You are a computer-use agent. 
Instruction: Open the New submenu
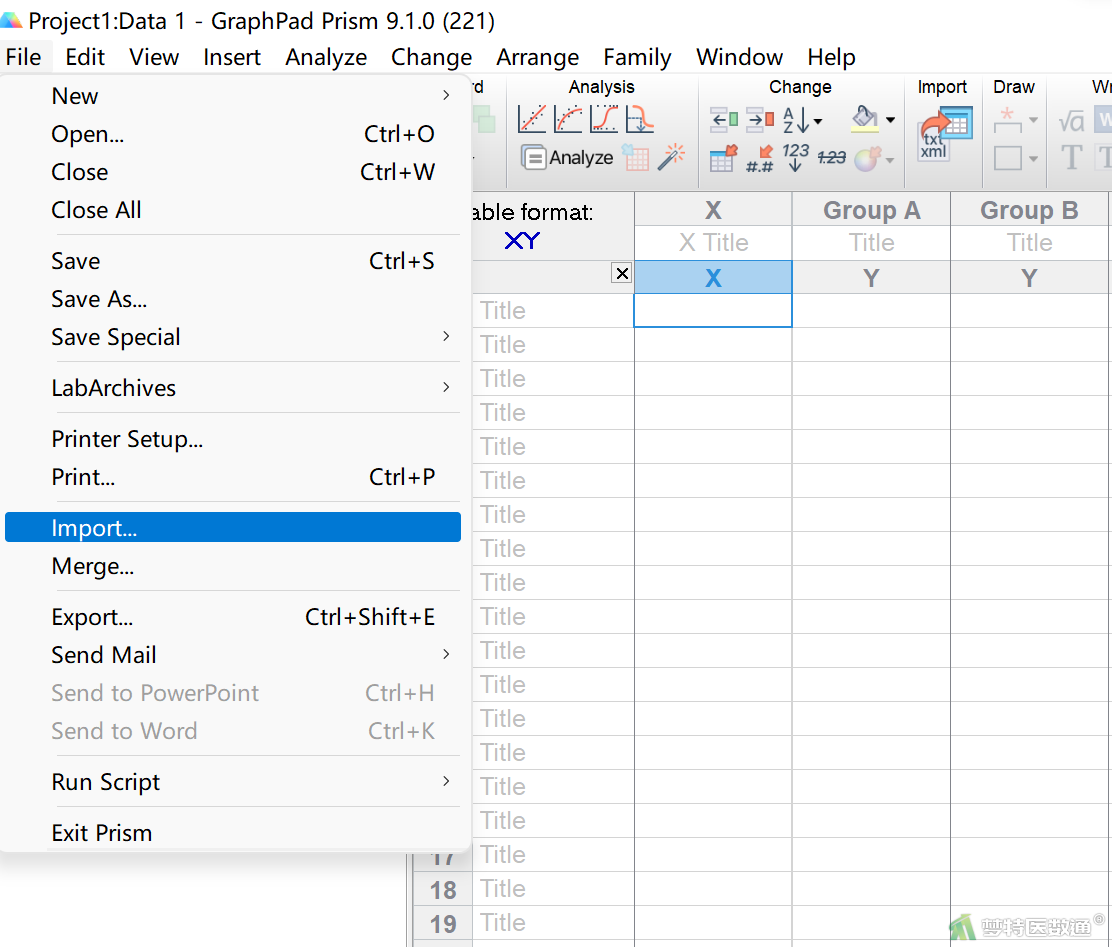(x=233, y=96)
